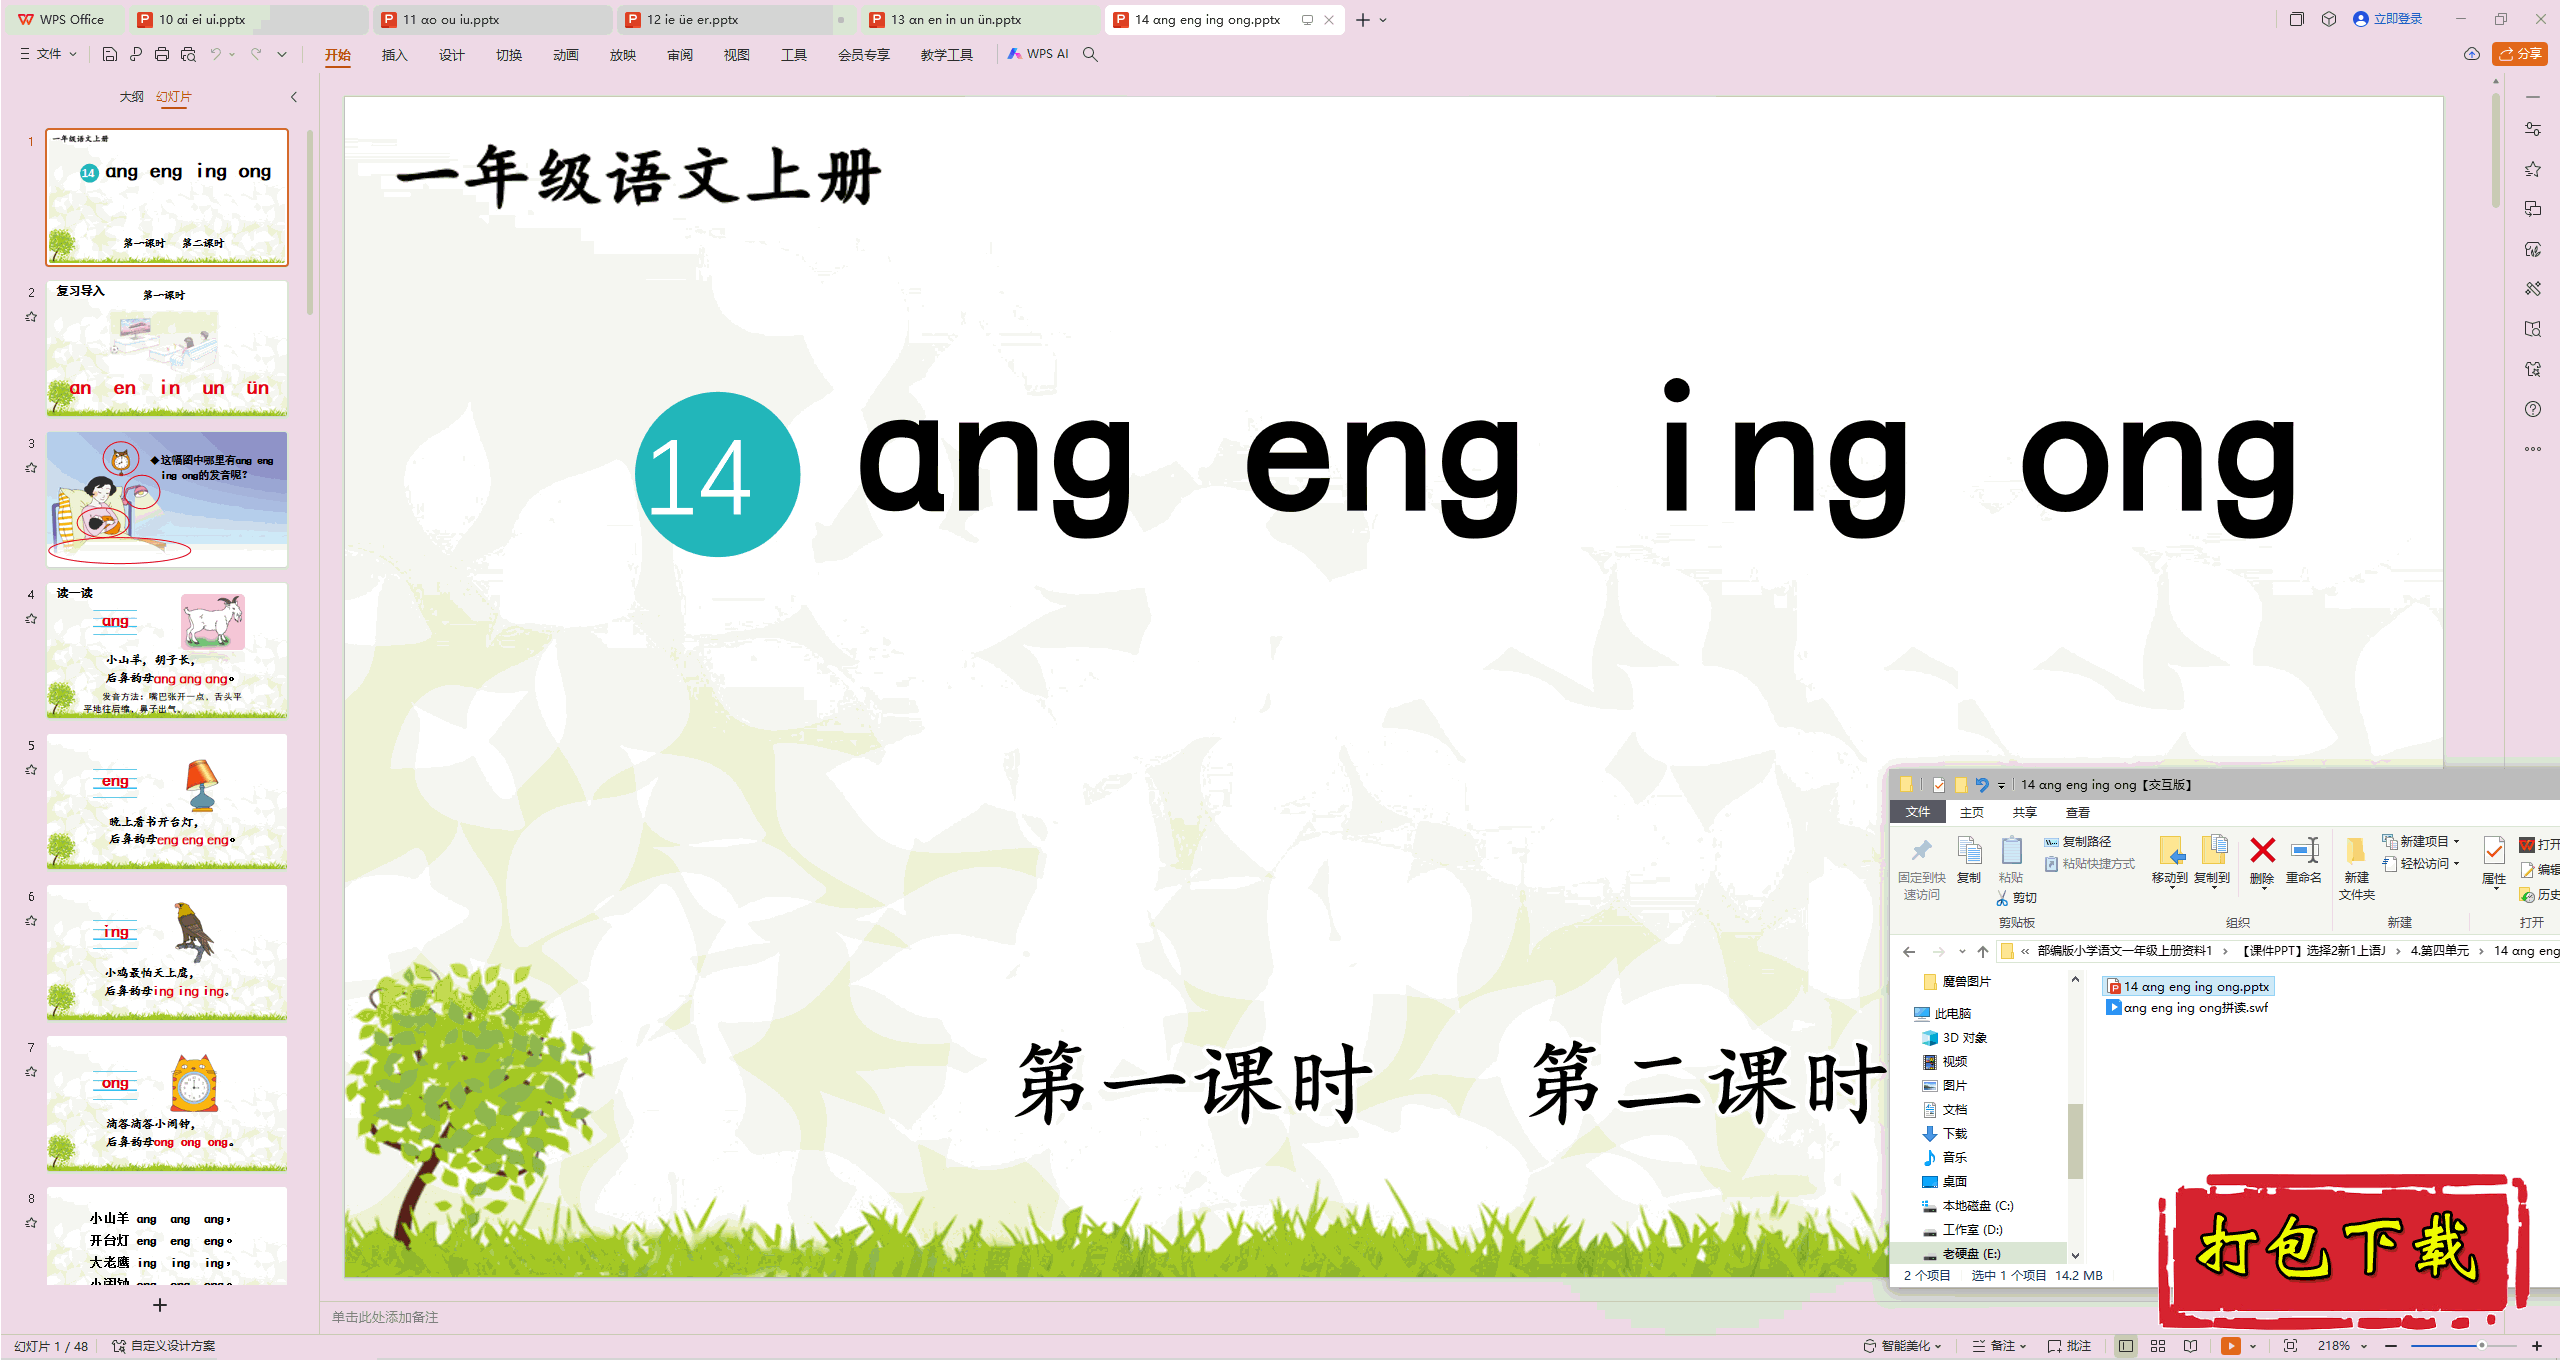Switch slide panel to 幻灯片 view
Image resolution: width=2560 pixels, height=1360 pixels.
point(174,97)
